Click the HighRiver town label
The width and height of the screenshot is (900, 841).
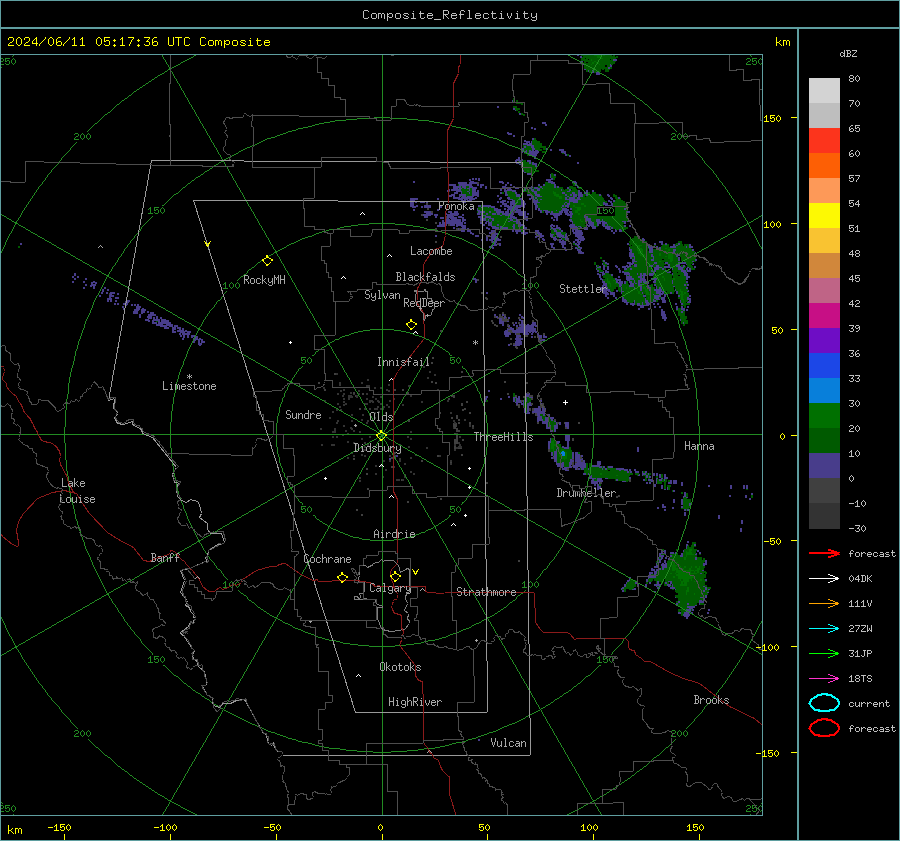pyautogui.click(x=415, y=702)
